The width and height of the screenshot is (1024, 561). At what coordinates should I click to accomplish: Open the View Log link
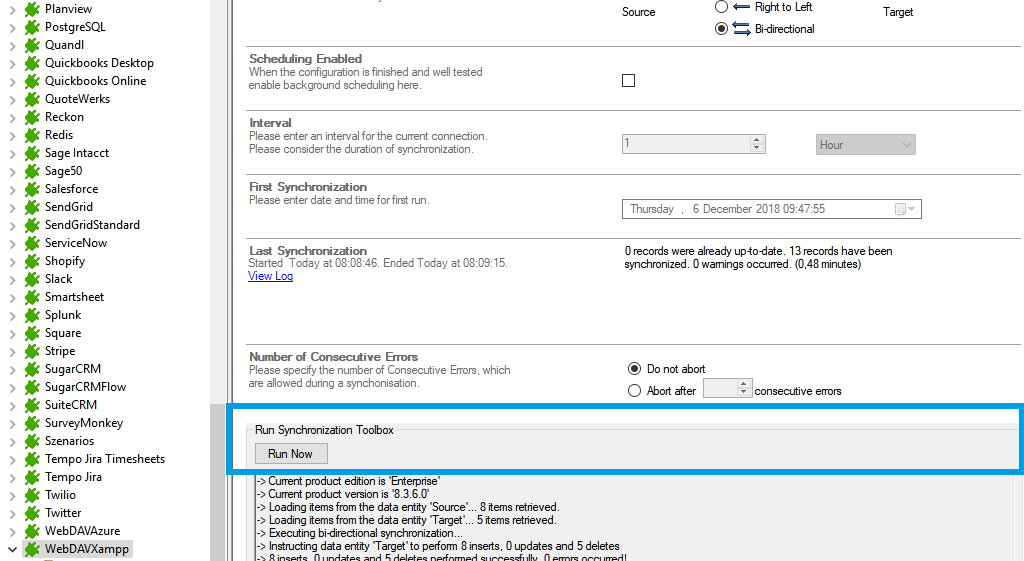pyautogui.click(x=270, y=276)
